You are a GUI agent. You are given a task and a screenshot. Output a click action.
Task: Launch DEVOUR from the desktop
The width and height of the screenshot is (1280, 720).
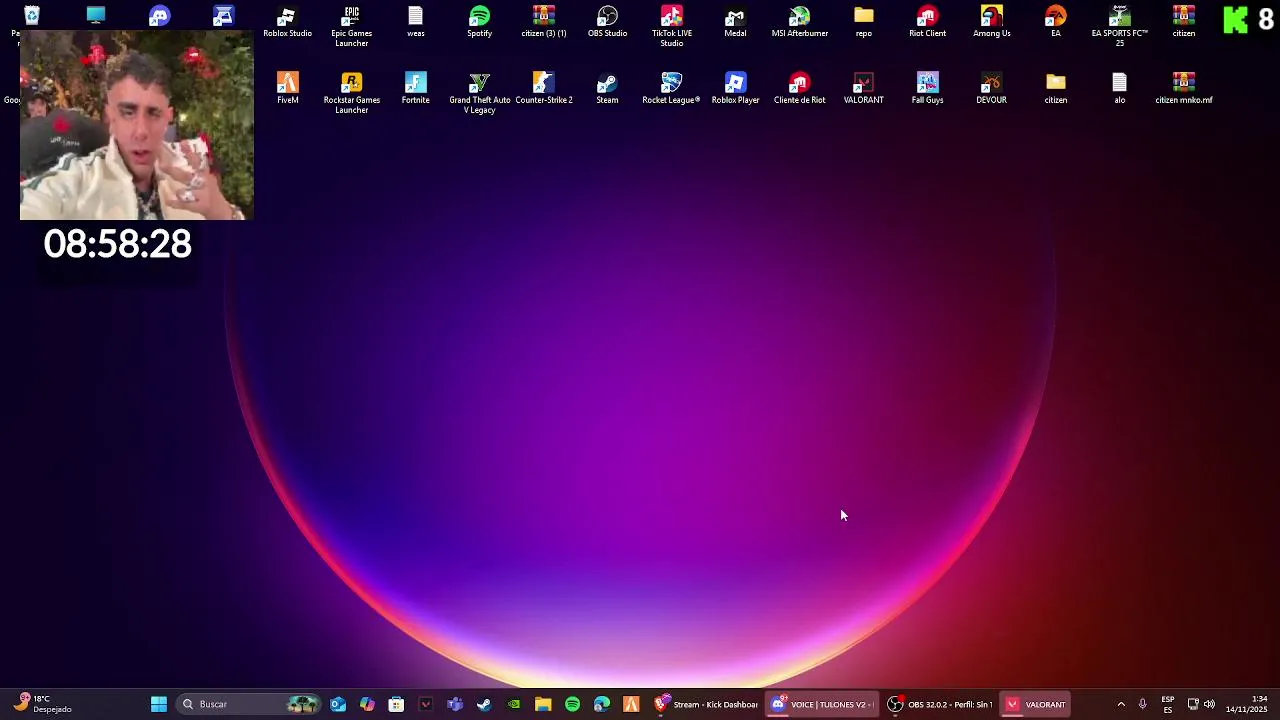991,89
